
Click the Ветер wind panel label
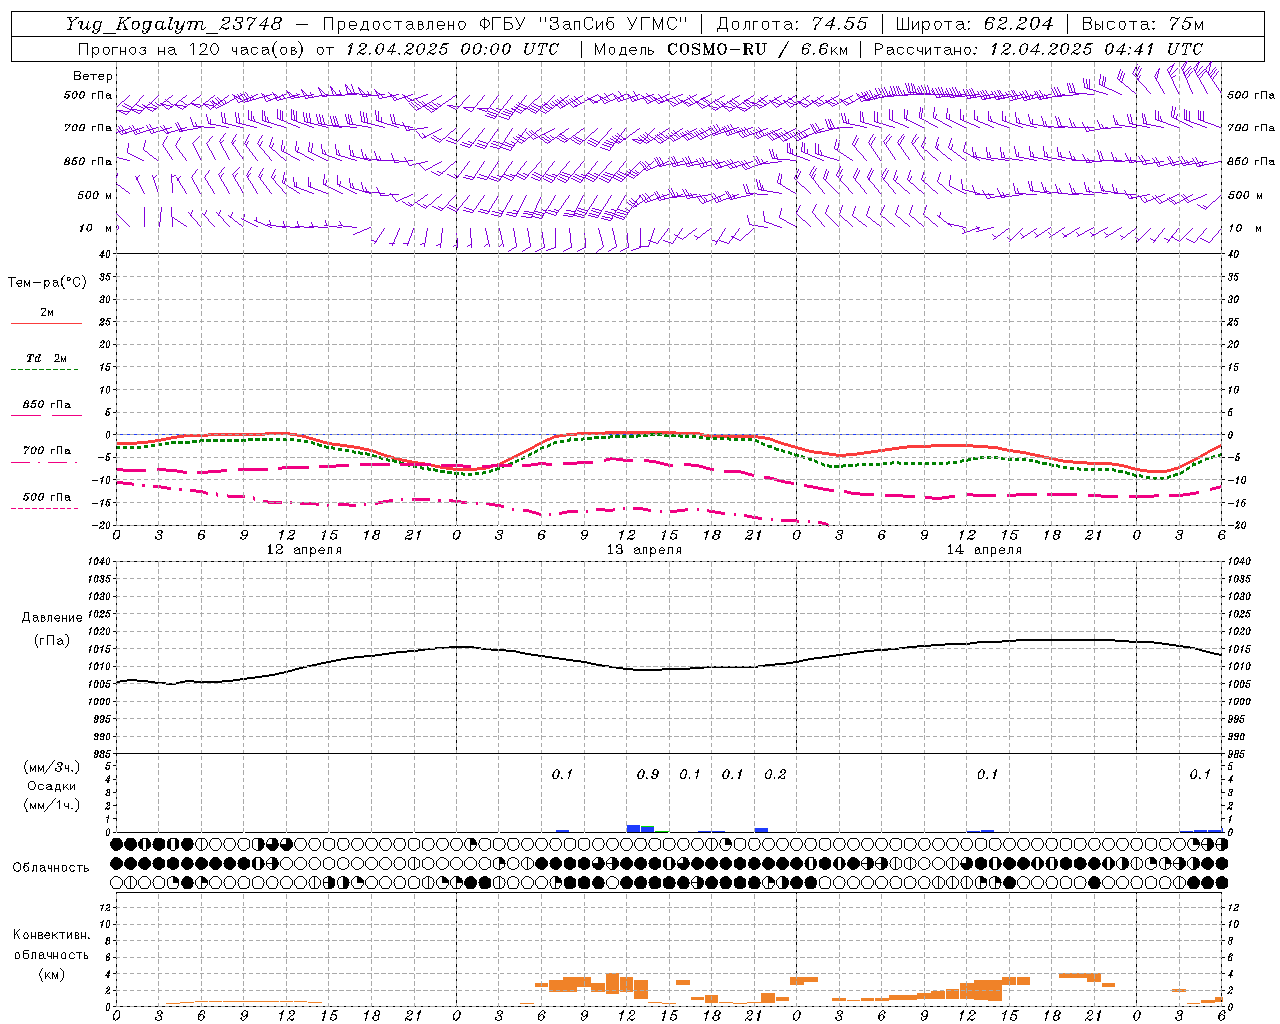[x=93, y=76]
